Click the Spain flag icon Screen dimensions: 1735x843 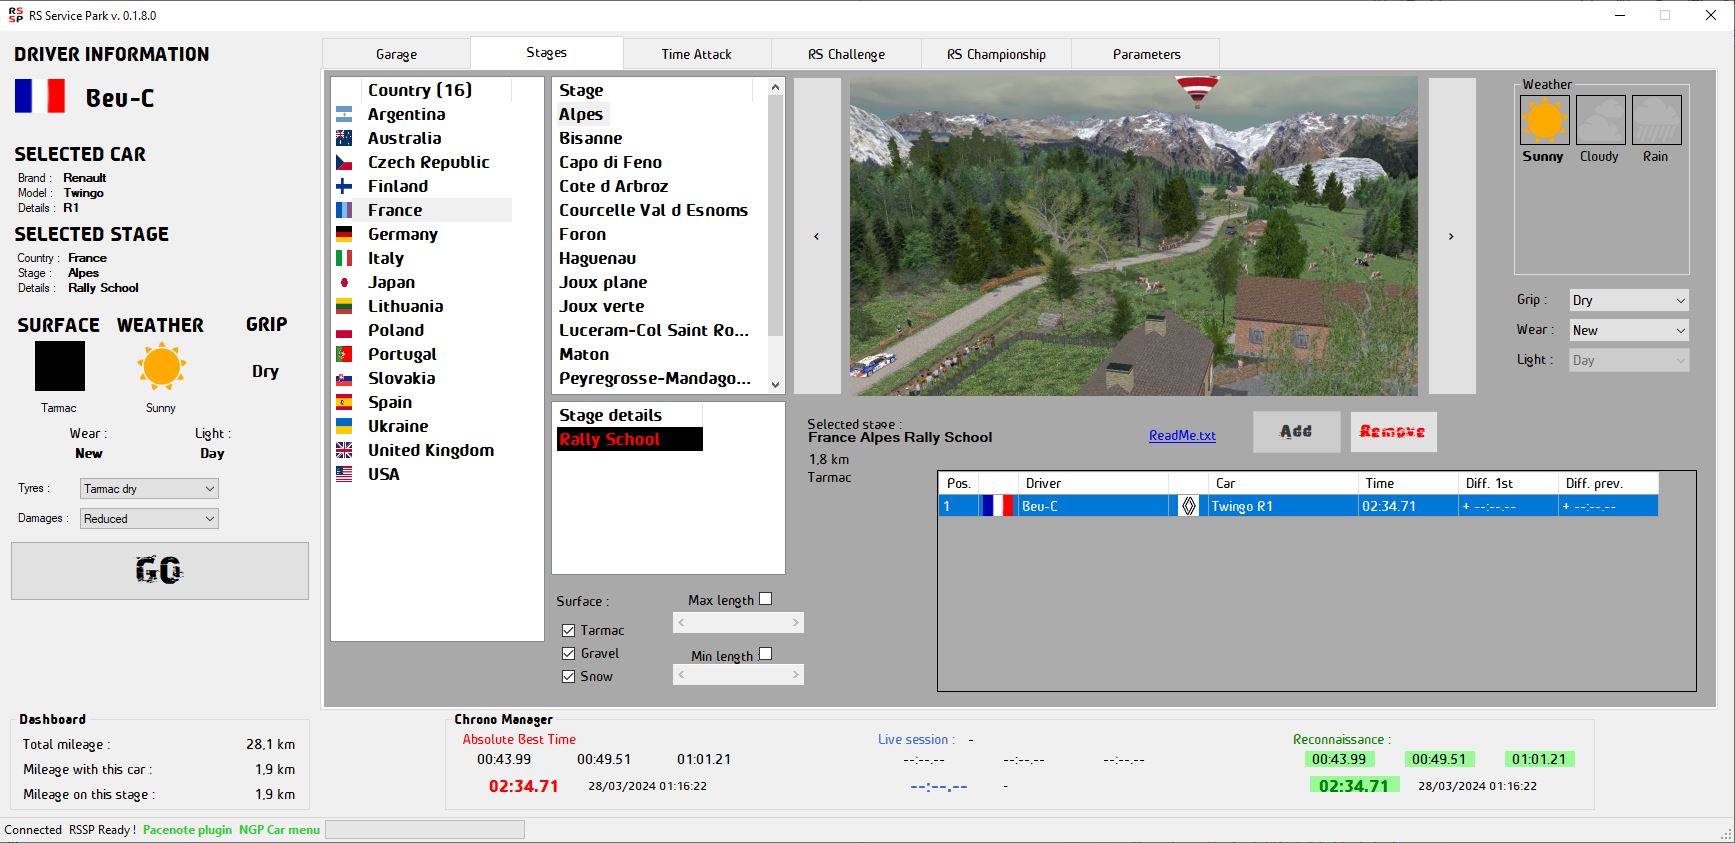point(344,402)
